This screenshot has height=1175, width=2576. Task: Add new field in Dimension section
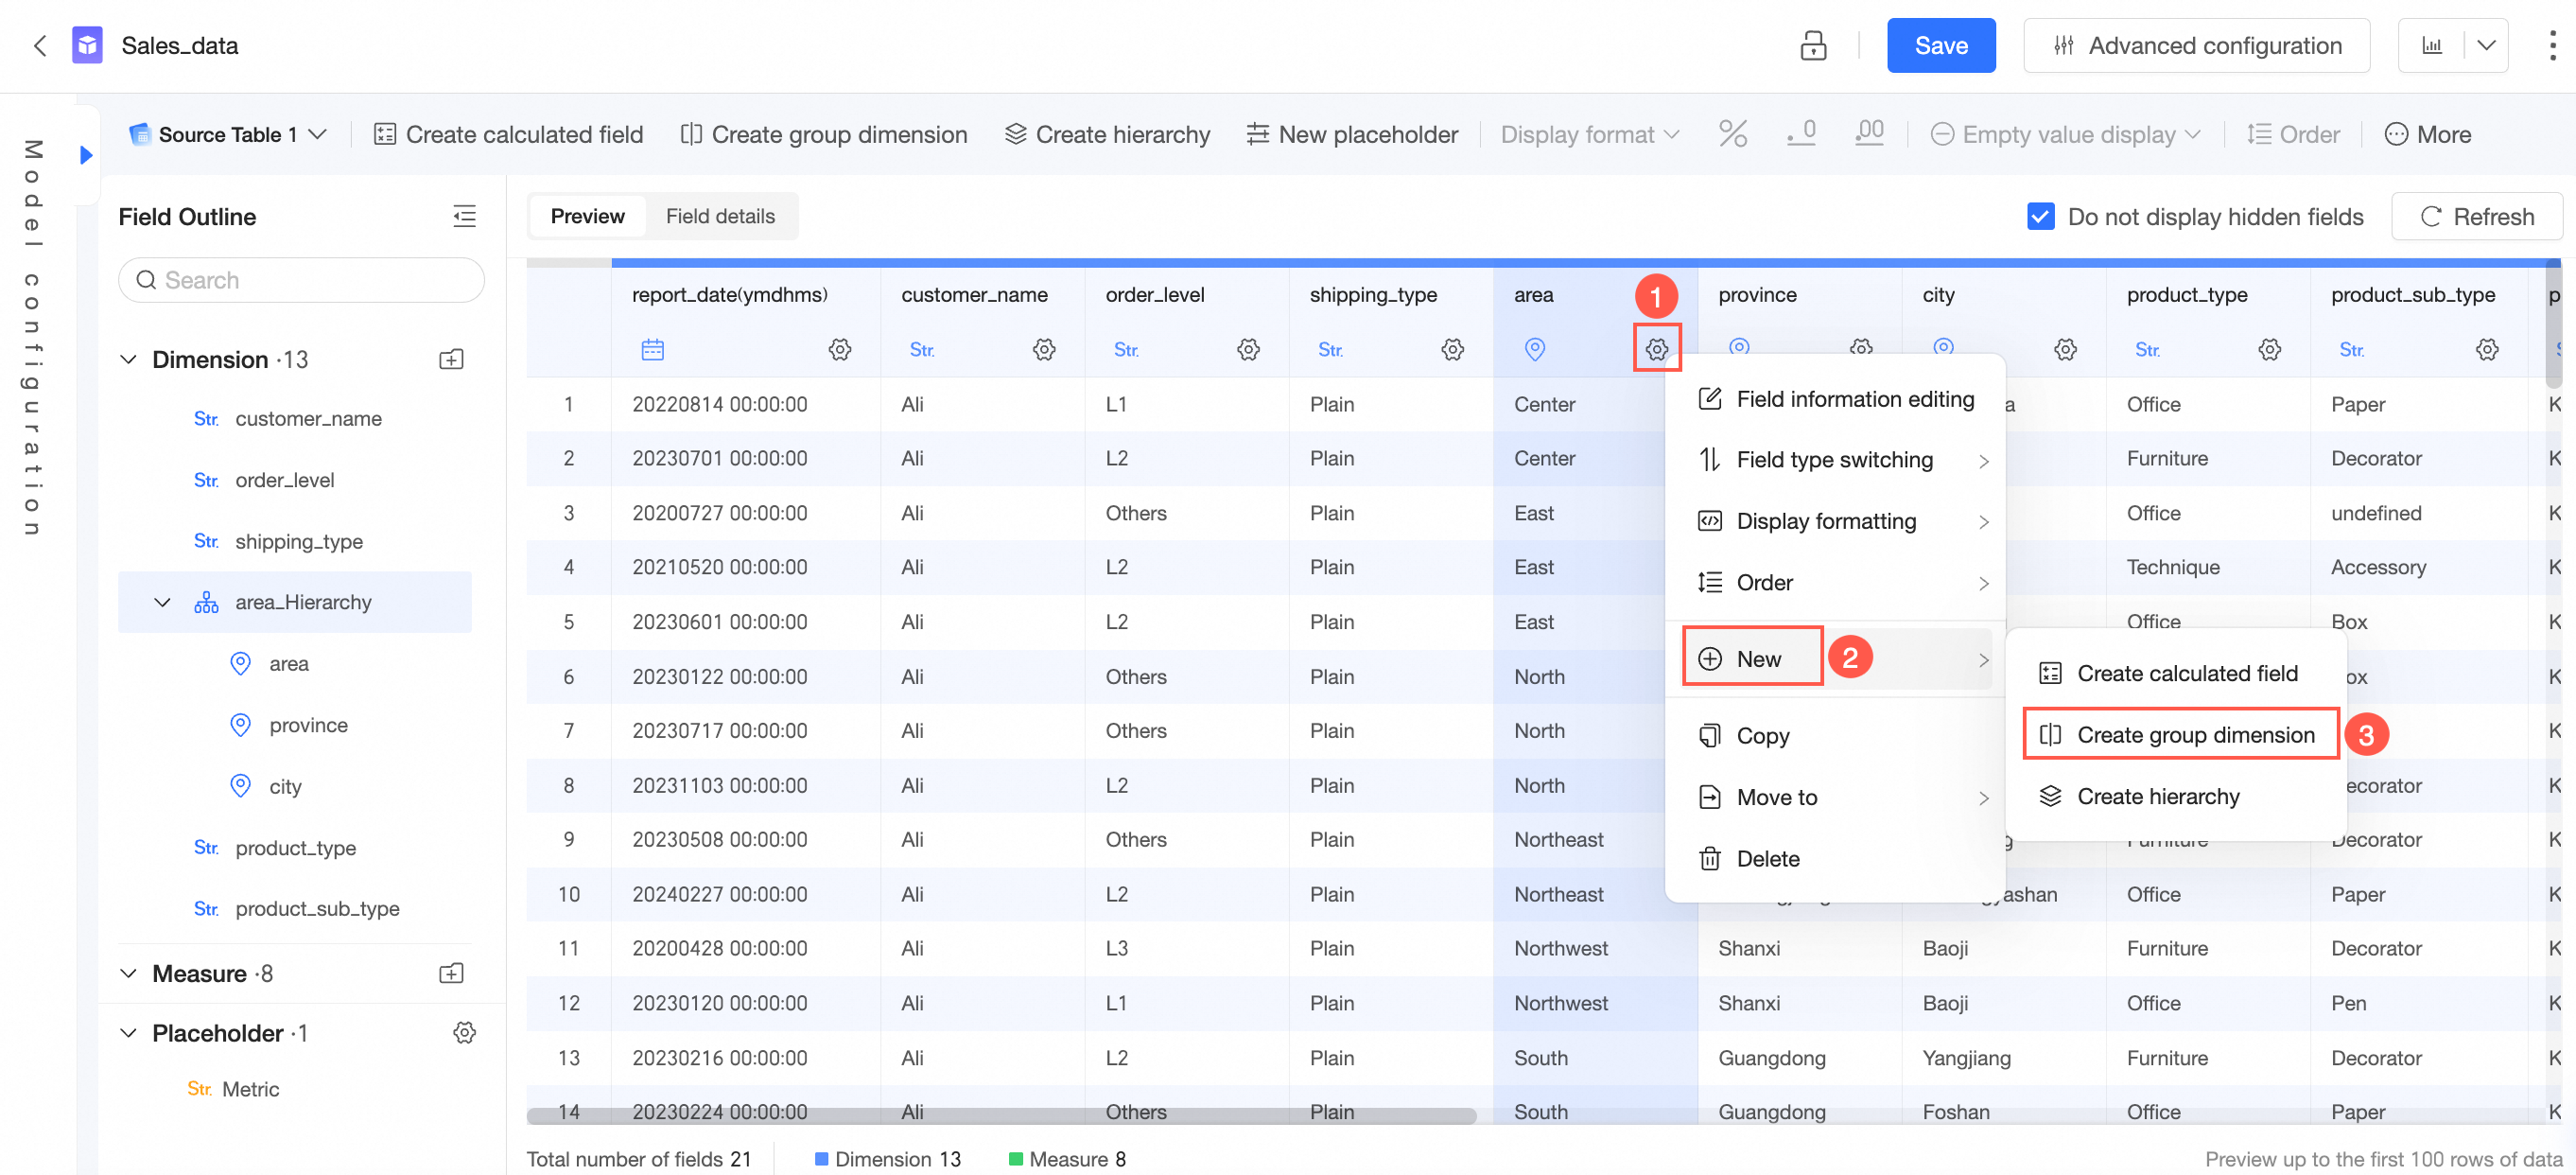click(x=451, y=359)
